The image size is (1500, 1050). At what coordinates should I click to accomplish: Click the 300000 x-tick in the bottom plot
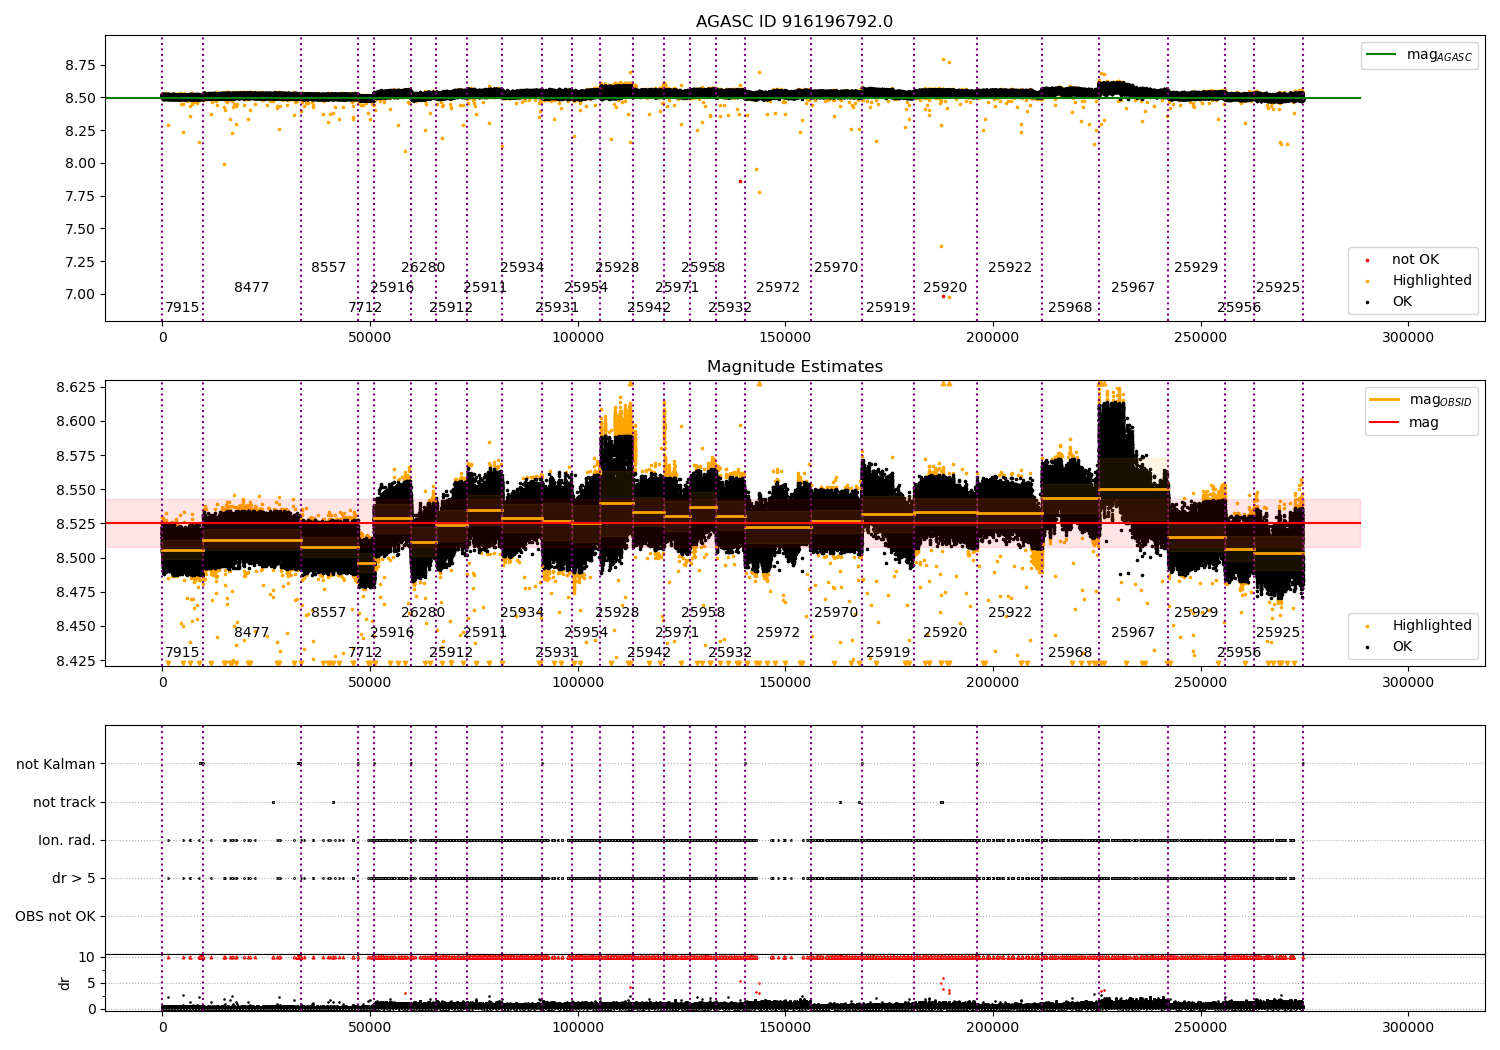pyautogui.click(x=1407, y=1027)
